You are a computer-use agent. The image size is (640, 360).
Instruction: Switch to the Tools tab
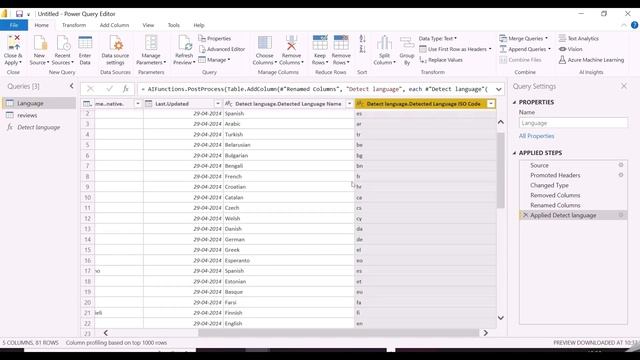(173, 25)
